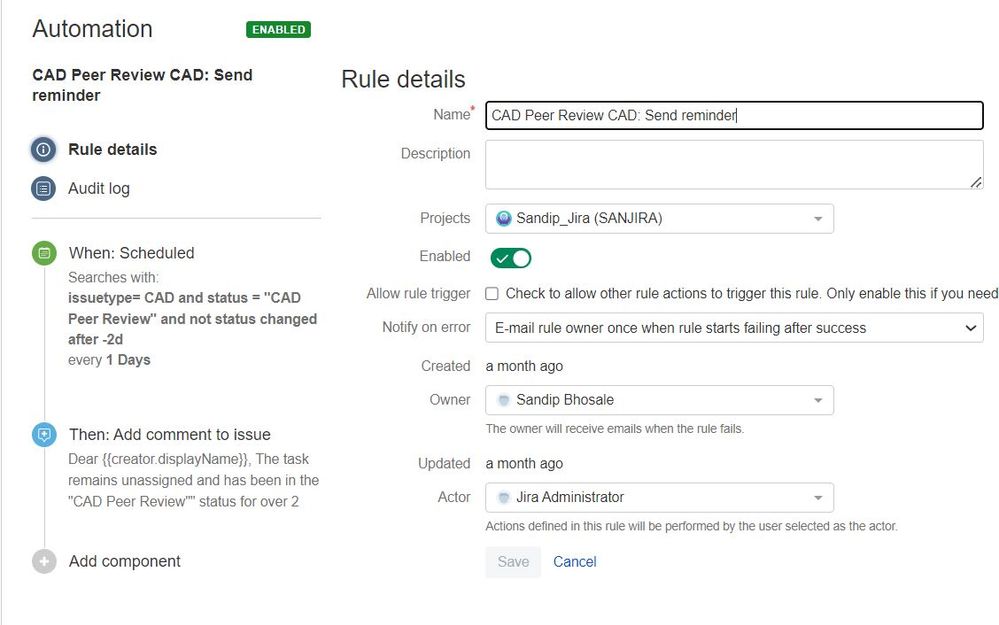Image resolution: width=999 pixels, height=625 pixels.
Task: Click the plus icon for Add component
Action: [44, 561]
